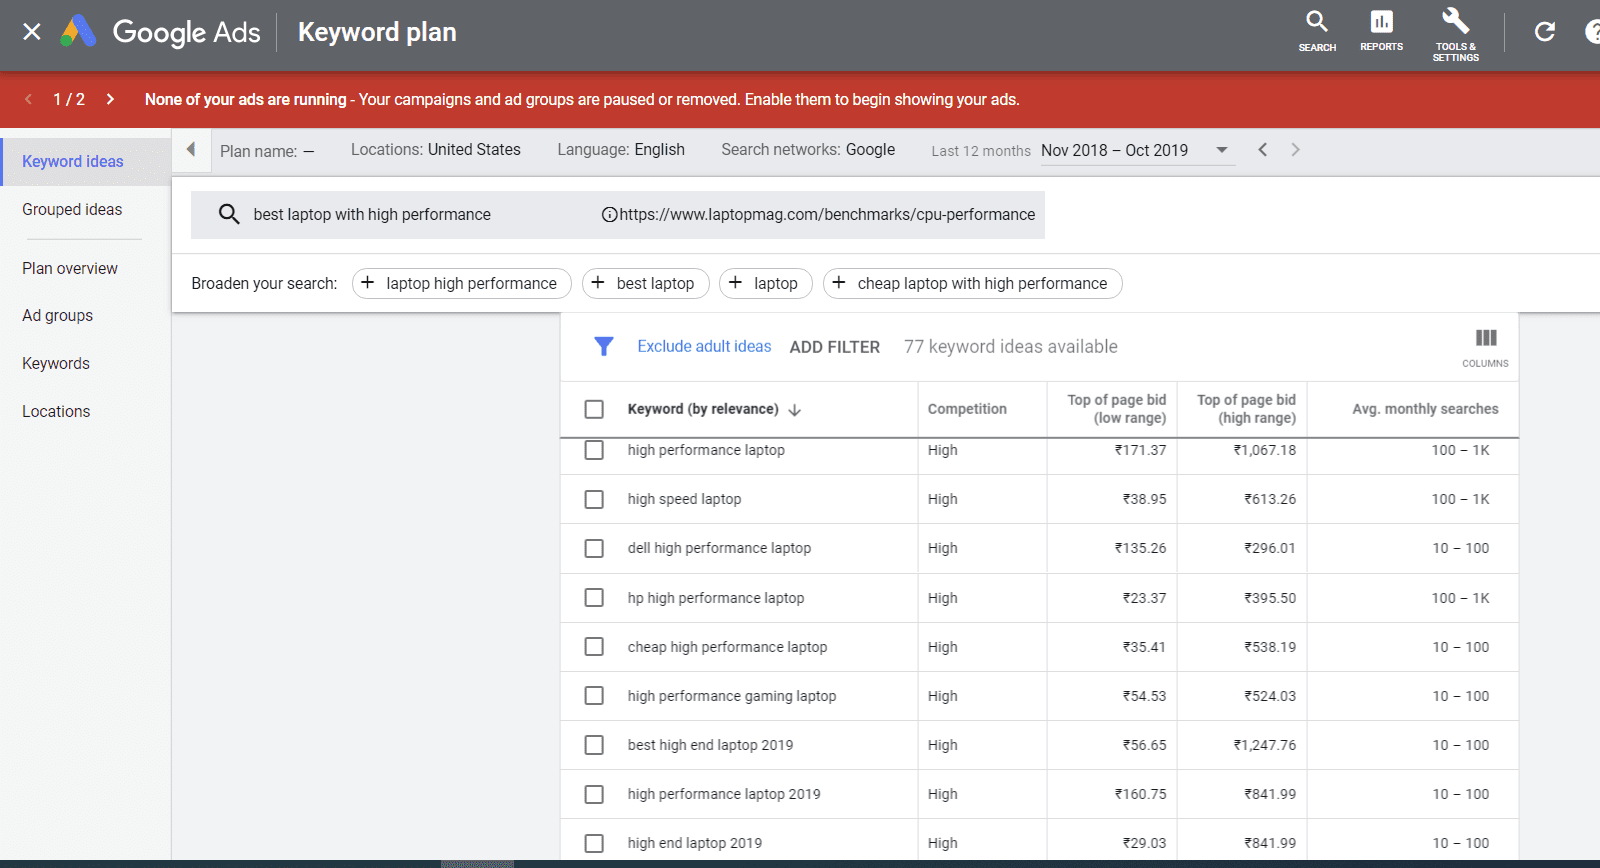Screen dimensions: 1600x868
Task: Click keyword search input text
Action: point(372,214)
